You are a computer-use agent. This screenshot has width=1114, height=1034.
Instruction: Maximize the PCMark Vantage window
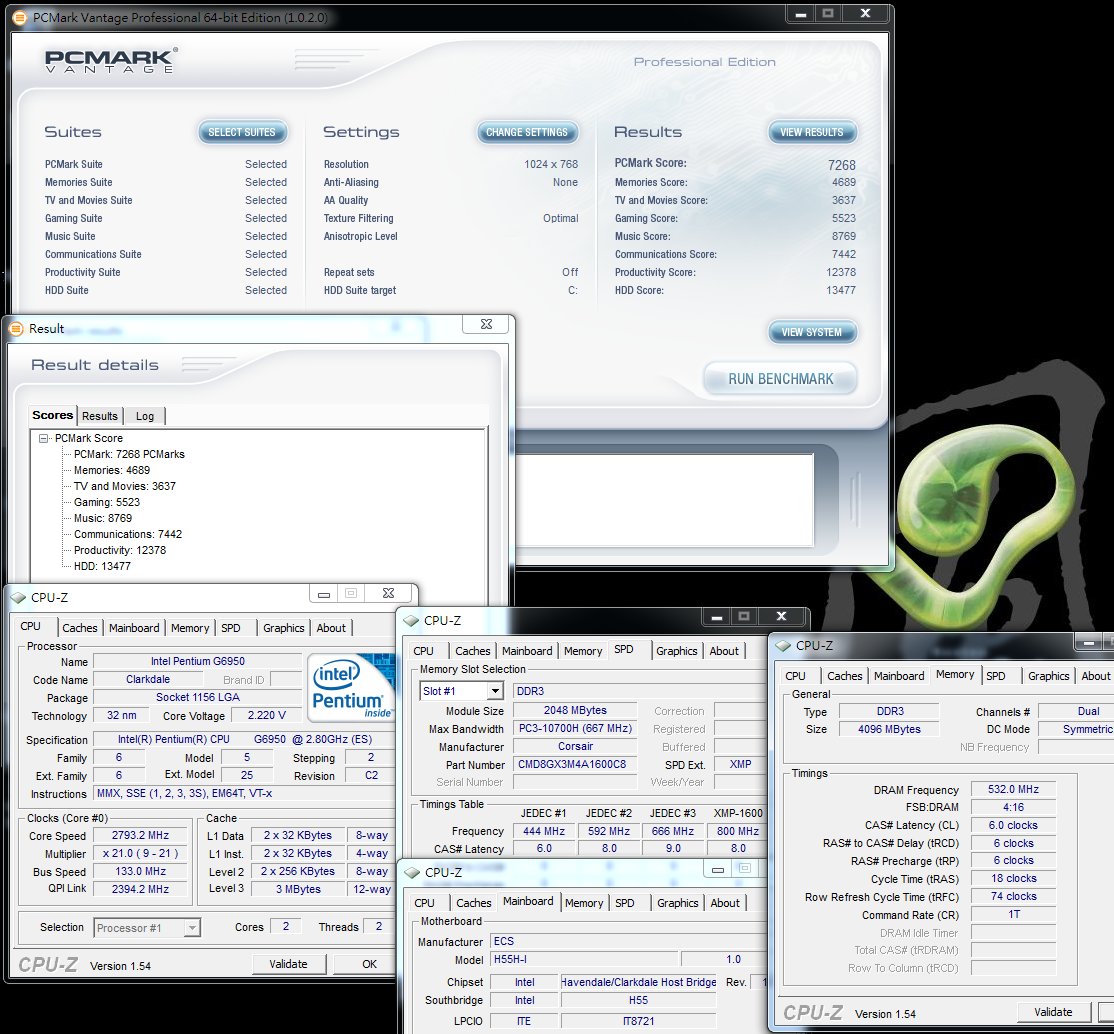pos(827,14)
